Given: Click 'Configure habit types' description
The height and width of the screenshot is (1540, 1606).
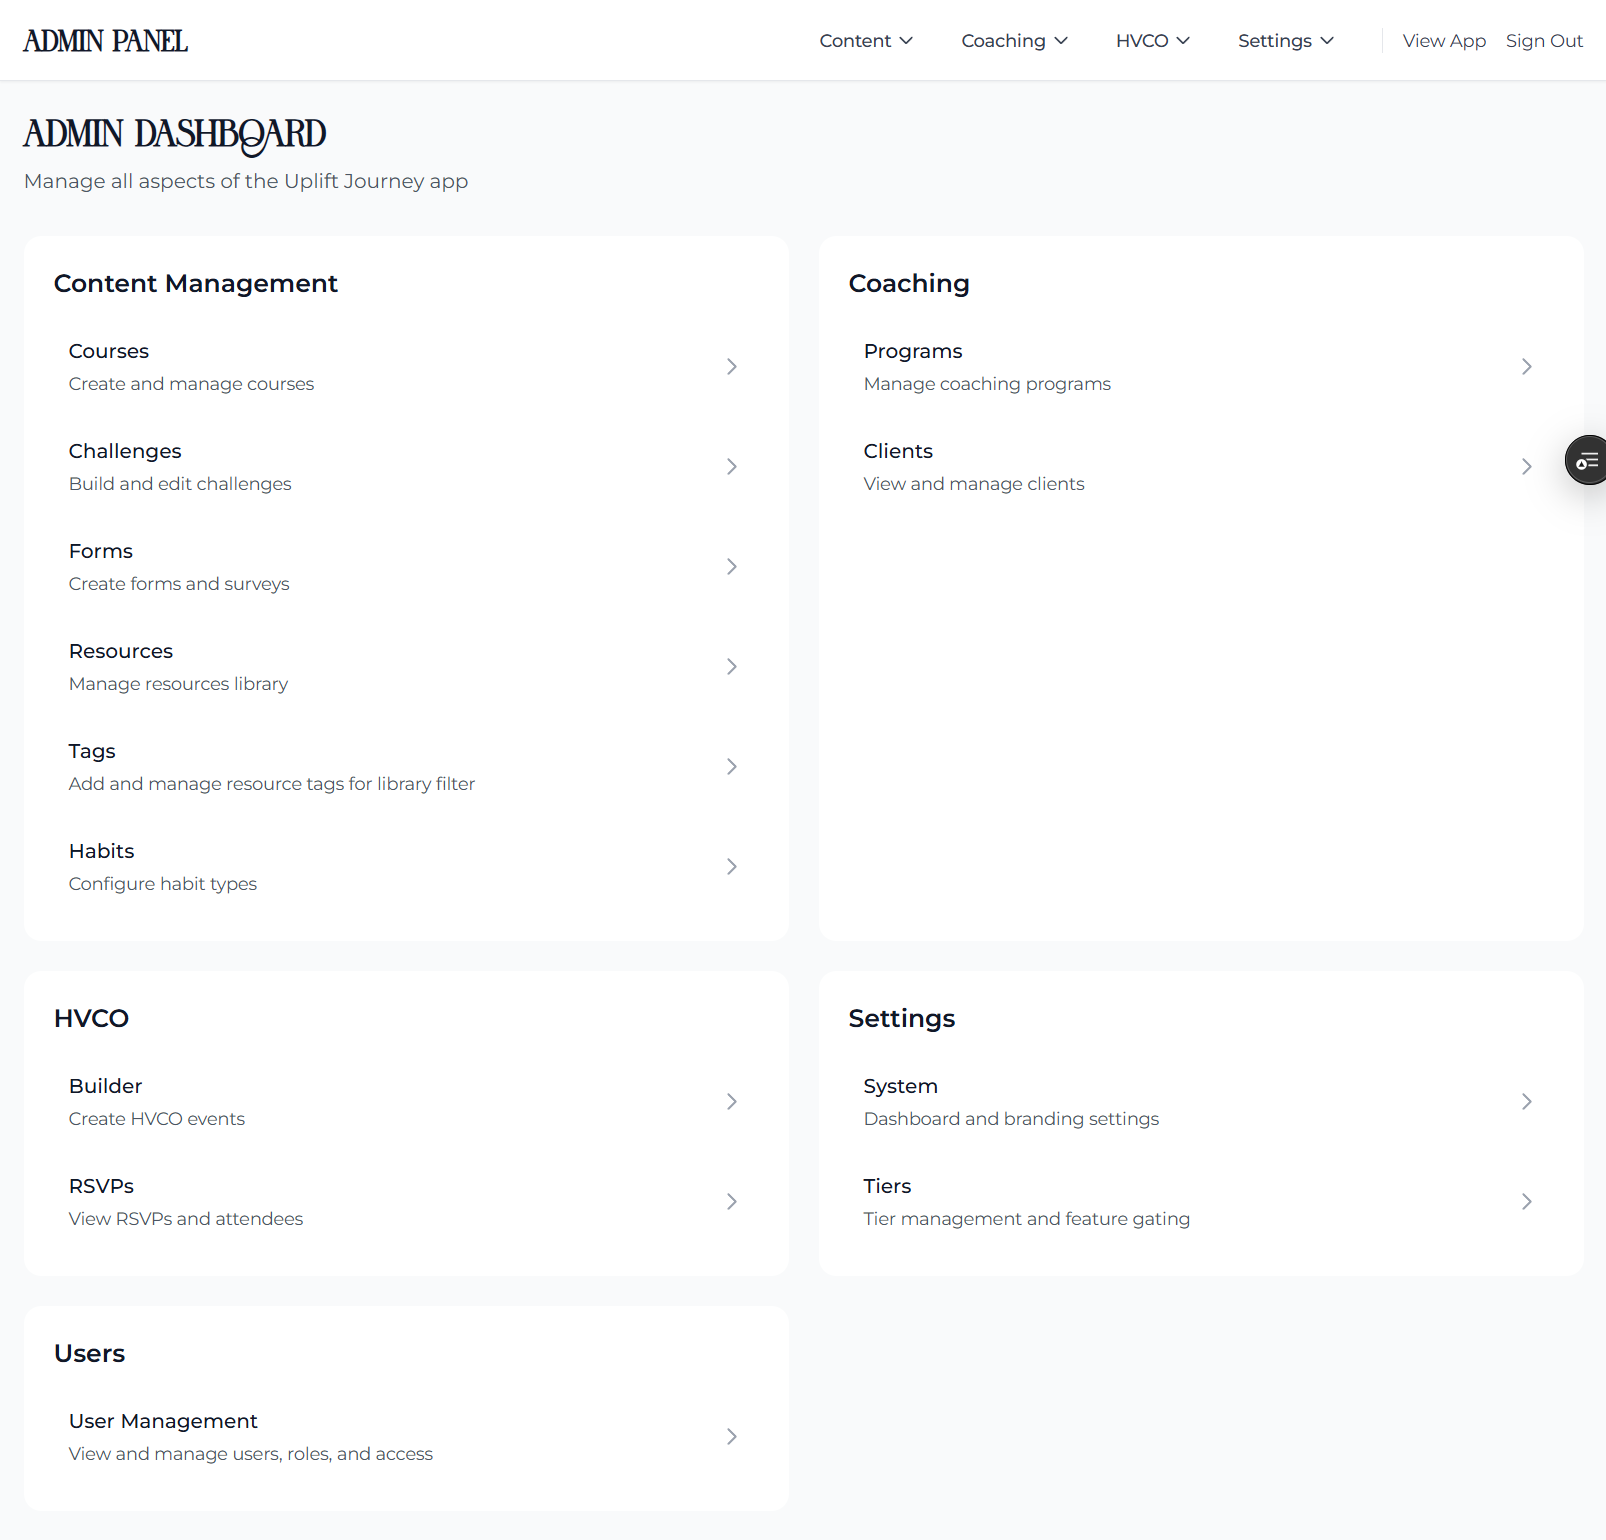Looking at the screenshot, I should 163,884.
